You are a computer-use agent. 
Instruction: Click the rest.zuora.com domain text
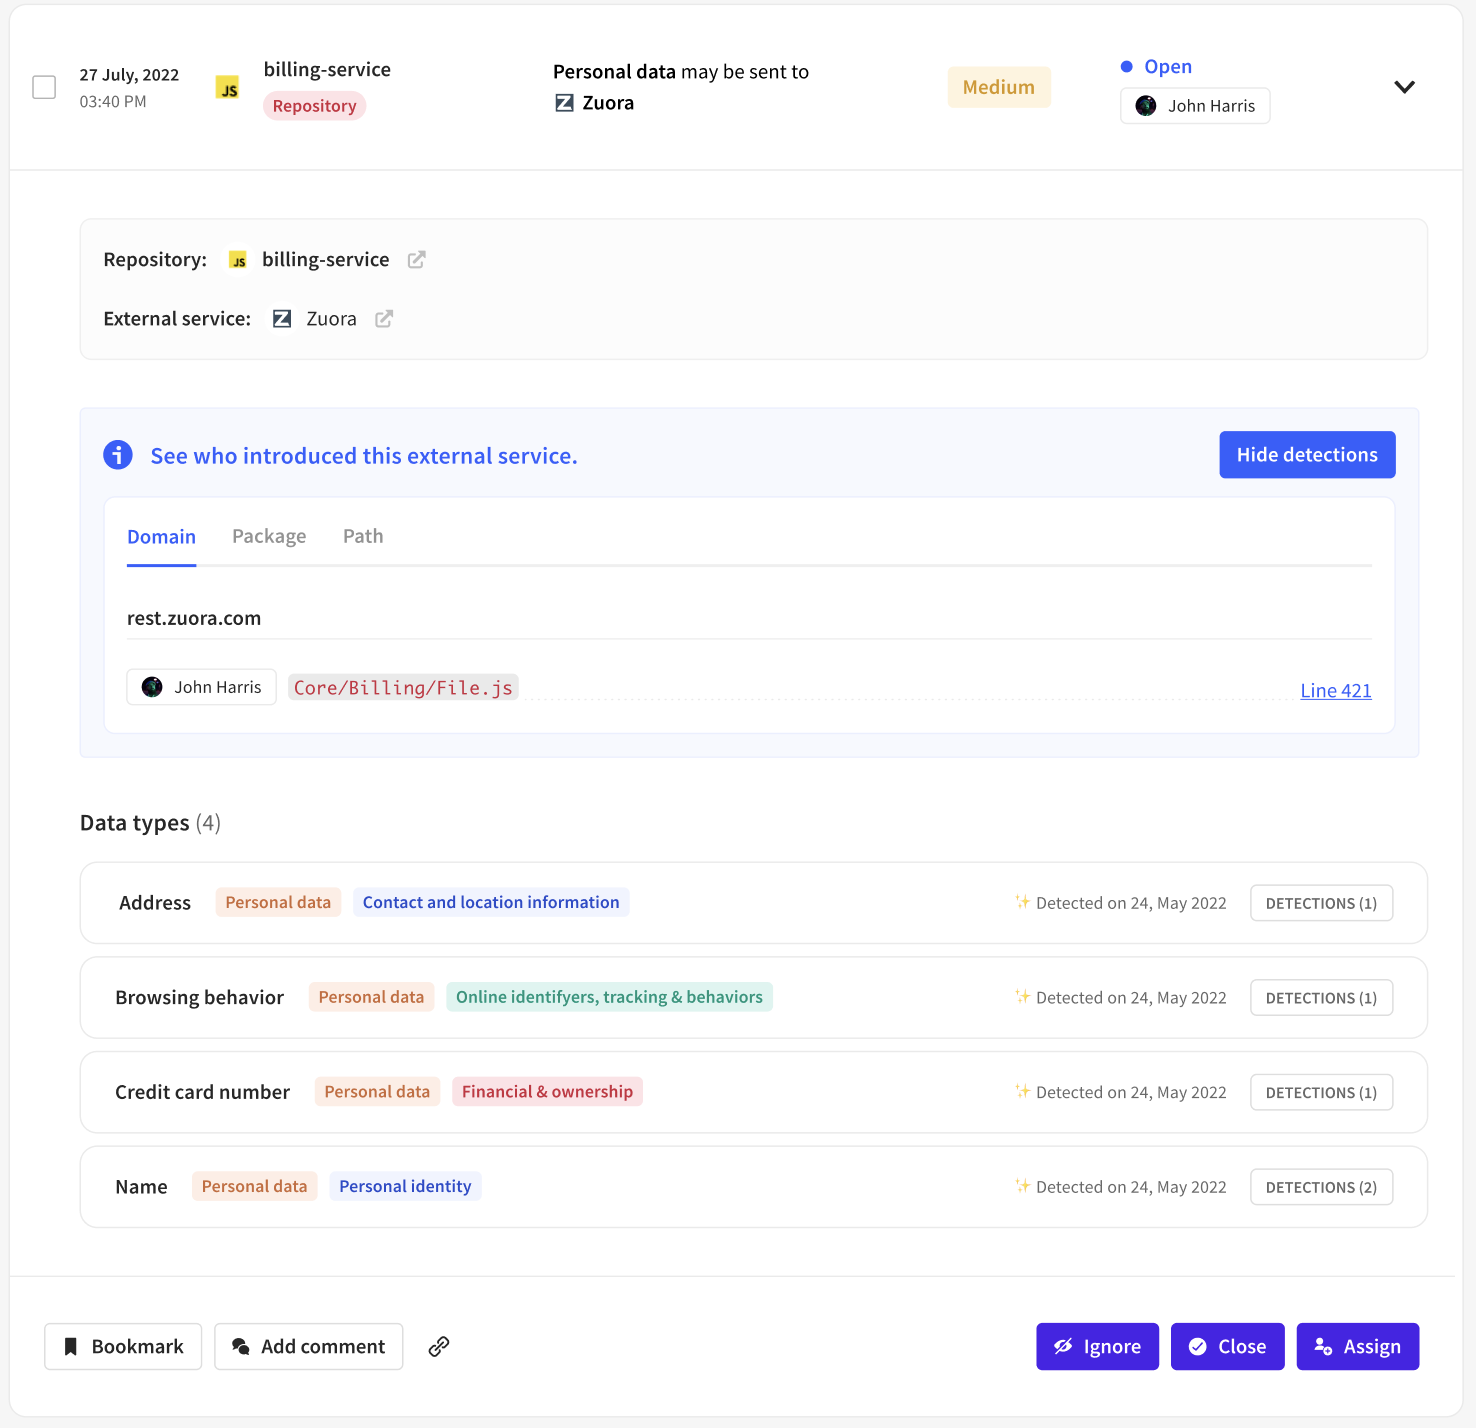coord(194,618)
